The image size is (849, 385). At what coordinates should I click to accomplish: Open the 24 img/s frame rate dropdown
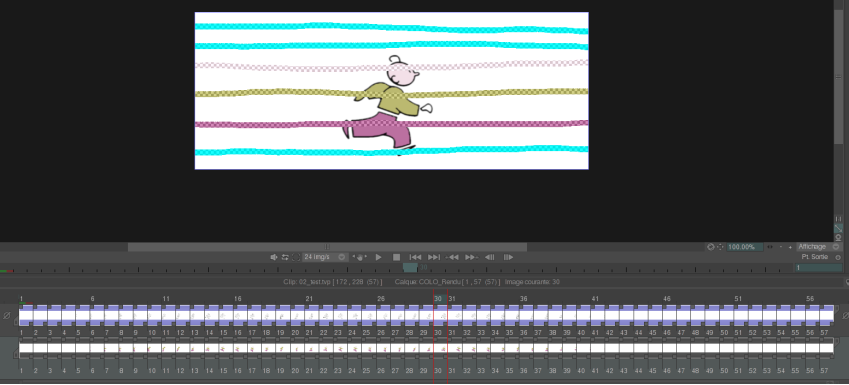pyautogui.click(x=325, y=257)
